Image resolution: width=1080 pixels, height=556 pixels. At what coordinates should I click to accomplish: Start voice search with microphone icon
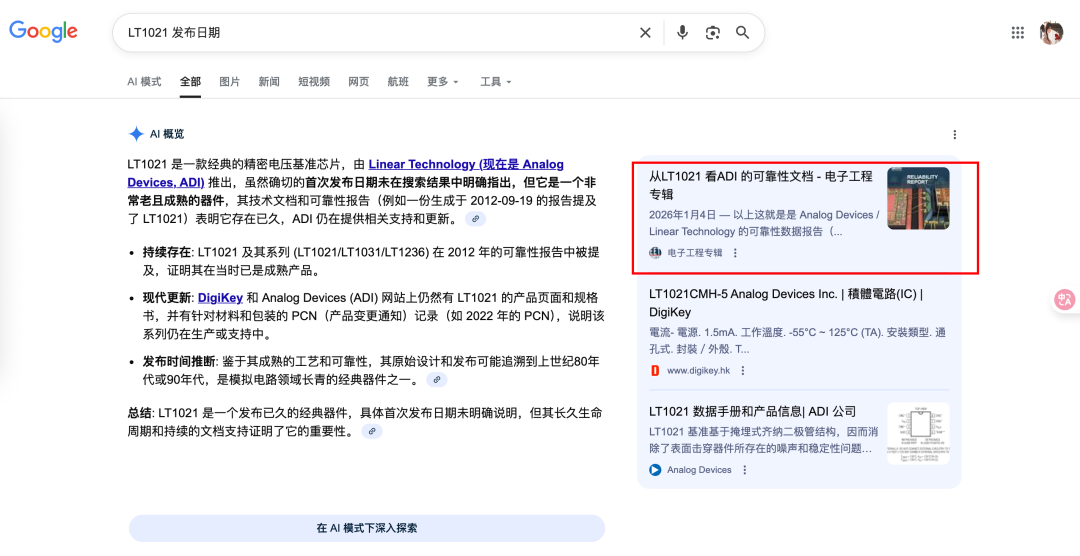click(x=682, y=32)
